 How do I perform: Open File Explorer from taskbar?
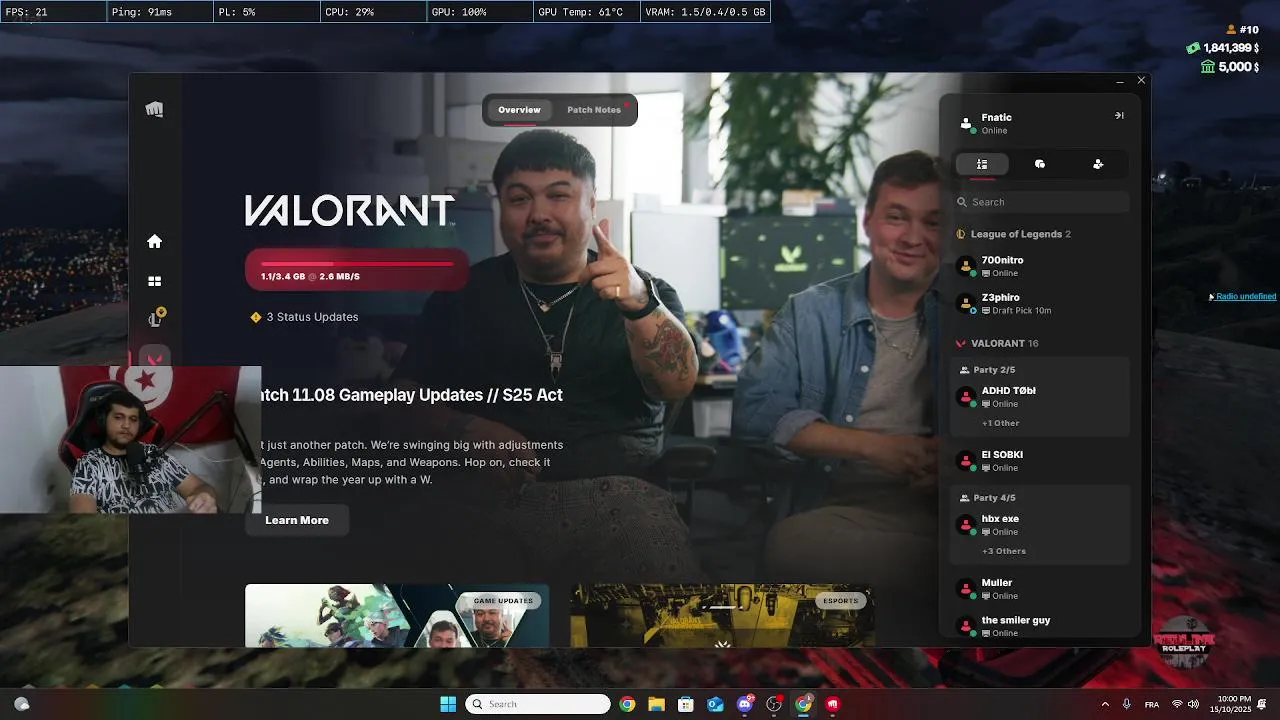coord(656,704)
